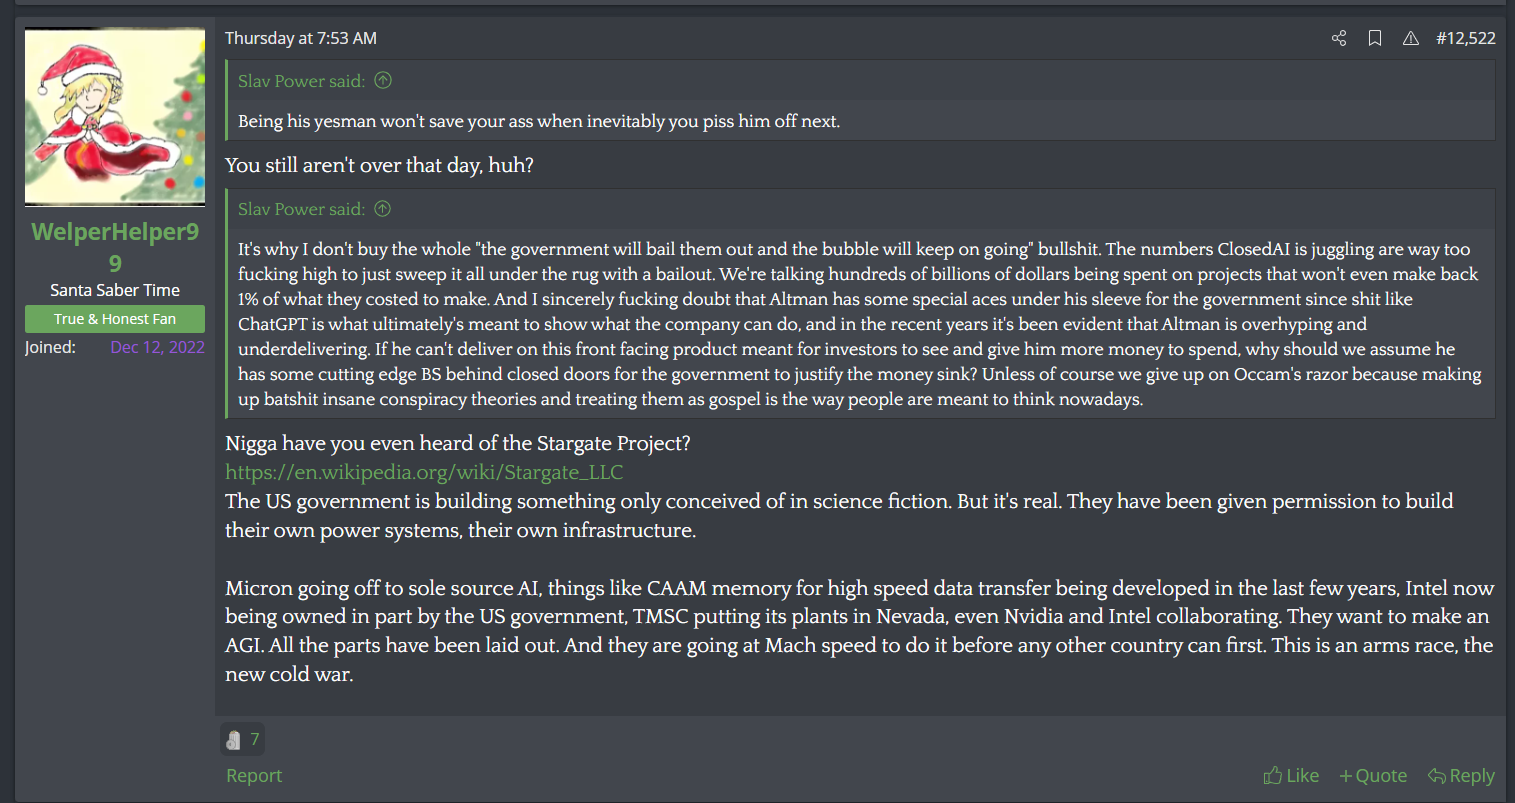Click arrow icon above 'It's why I don't buy' quote
This screenshot has height=803, width=1515.
click(x=383, y=209)
